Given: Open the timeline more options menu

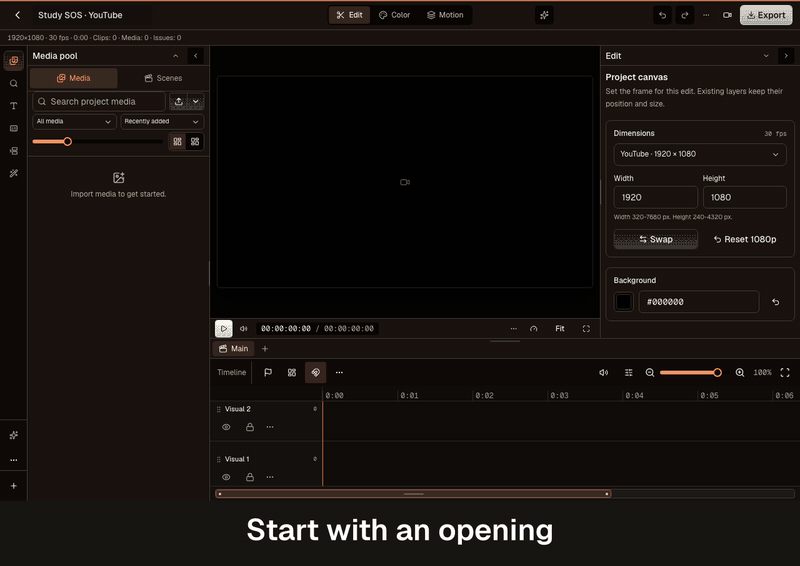Looking at the screenshot, I should pos(339,373).
